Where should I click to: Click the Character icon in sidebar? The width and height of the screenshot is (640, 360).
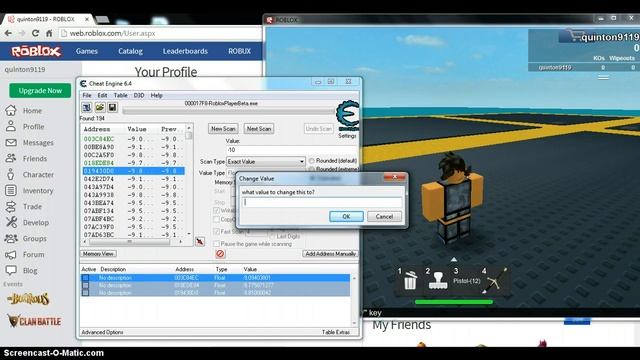tap(11, 174)
